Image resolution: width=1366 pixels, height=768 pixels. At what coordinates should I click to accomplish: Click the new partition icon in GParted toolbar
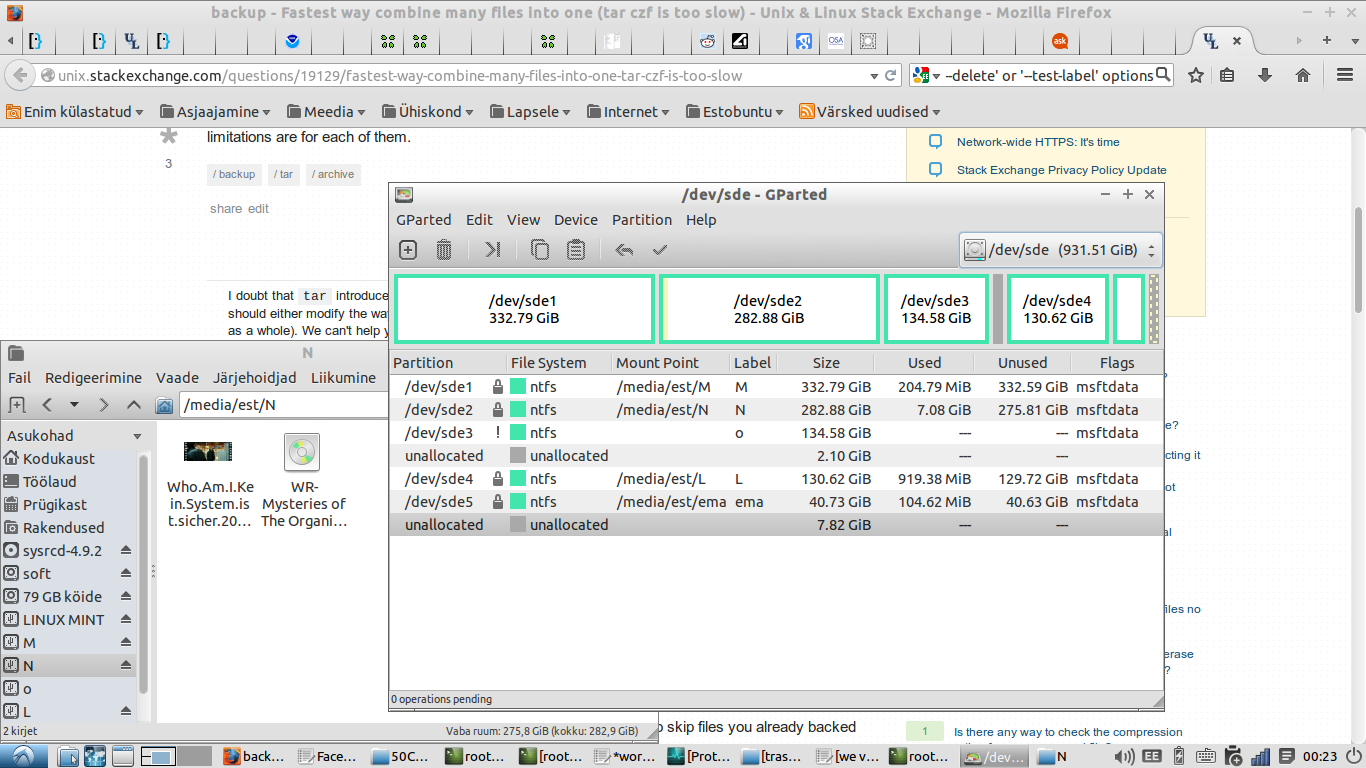click(408, 250)
